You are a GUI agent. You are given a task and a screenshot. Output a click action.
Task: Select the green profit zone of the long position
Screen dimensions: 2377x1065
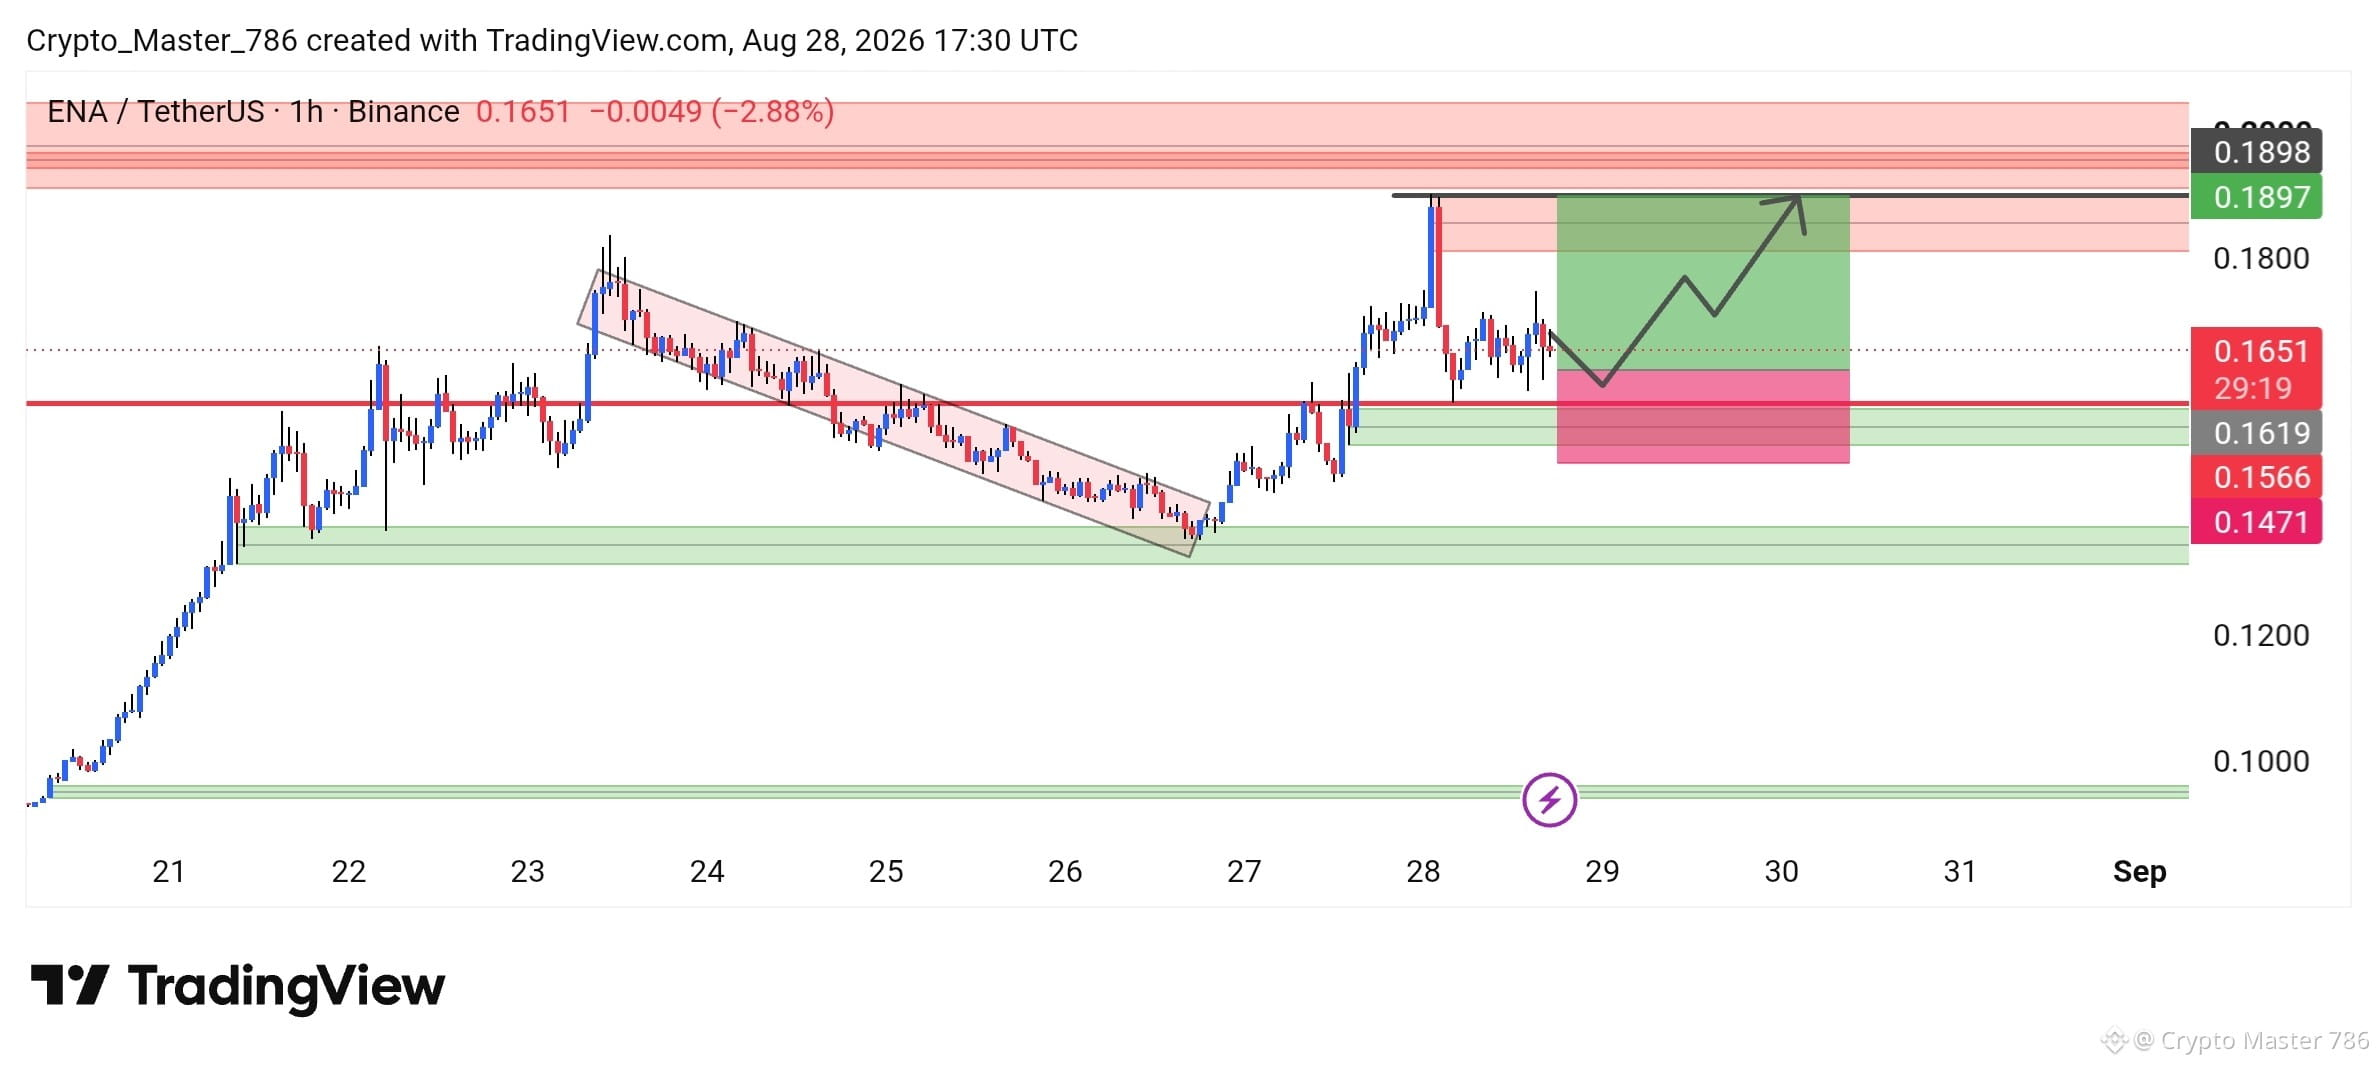pos(1703,282)
